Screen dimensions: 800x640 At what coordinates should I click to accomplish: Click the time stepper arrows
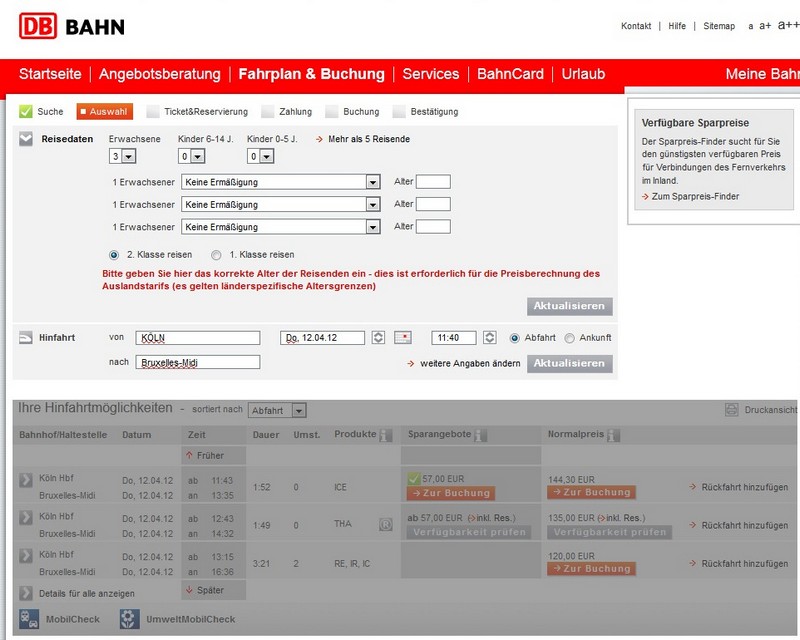(489, 337)
